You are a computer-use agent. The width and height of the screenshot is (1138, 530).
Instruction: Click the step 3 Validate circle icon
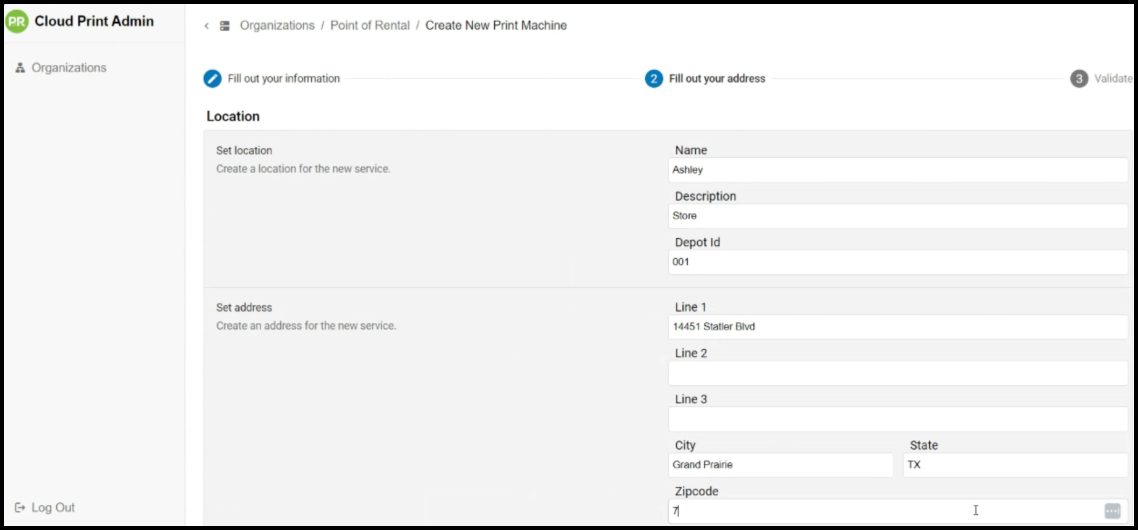[x=1079, y=79]
